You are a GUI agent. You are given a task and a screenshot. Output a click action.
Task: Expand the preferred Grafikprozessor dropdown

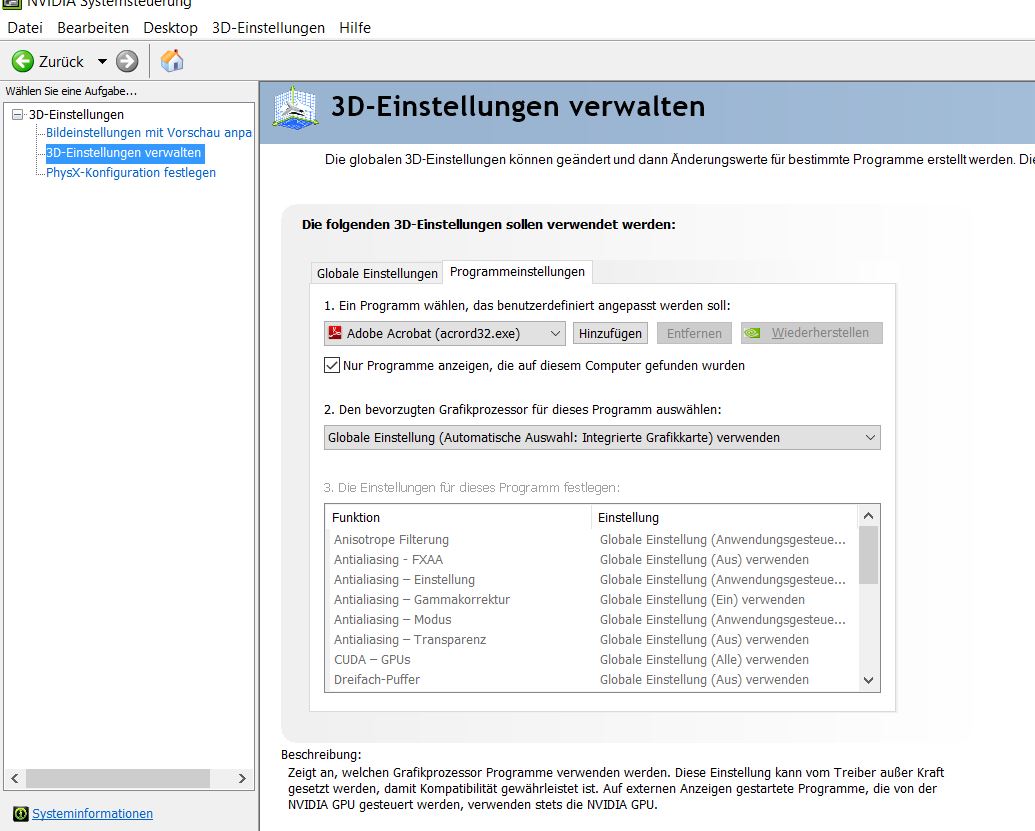[869, 437]
